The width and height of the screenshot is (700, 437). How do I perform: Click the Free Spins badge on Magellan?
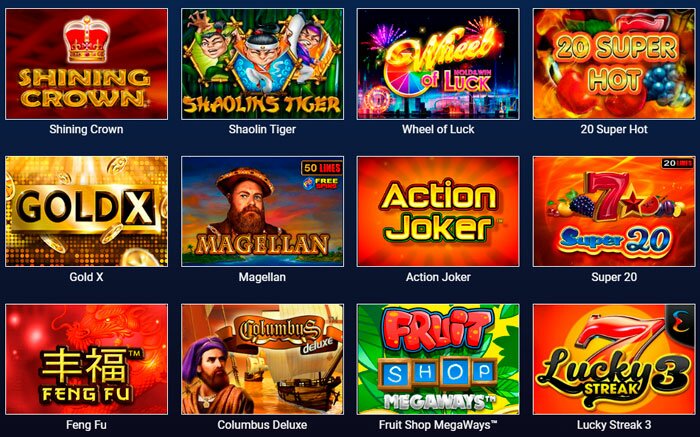322,183
